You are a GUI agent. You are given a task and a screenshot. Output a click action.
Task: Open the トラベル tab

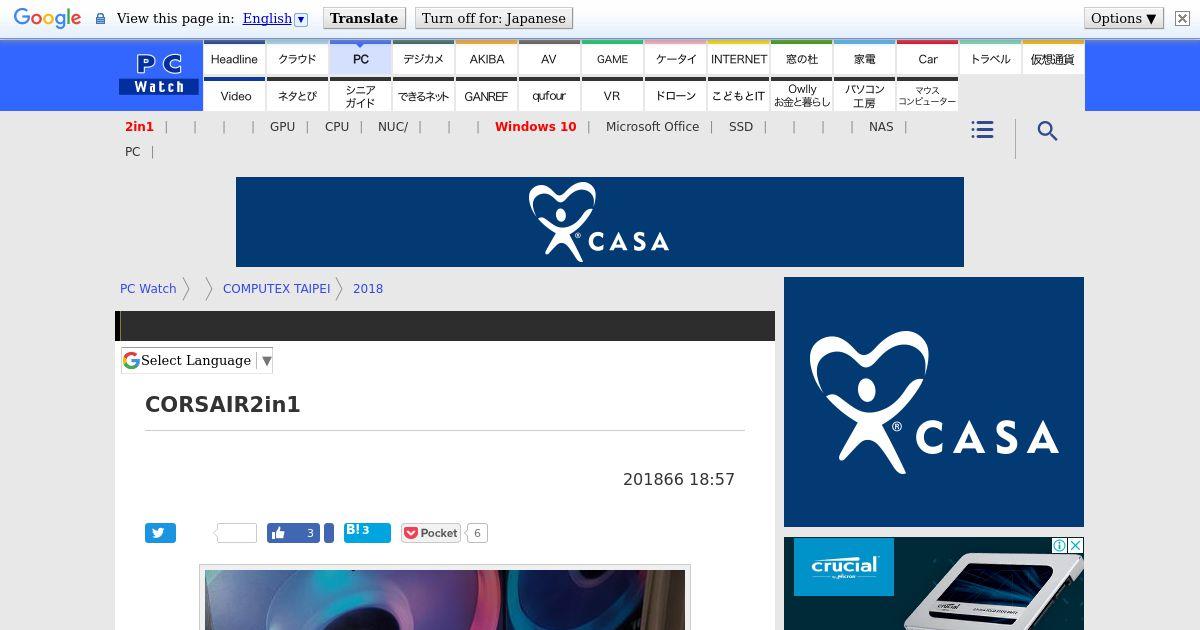coord(991,59)
